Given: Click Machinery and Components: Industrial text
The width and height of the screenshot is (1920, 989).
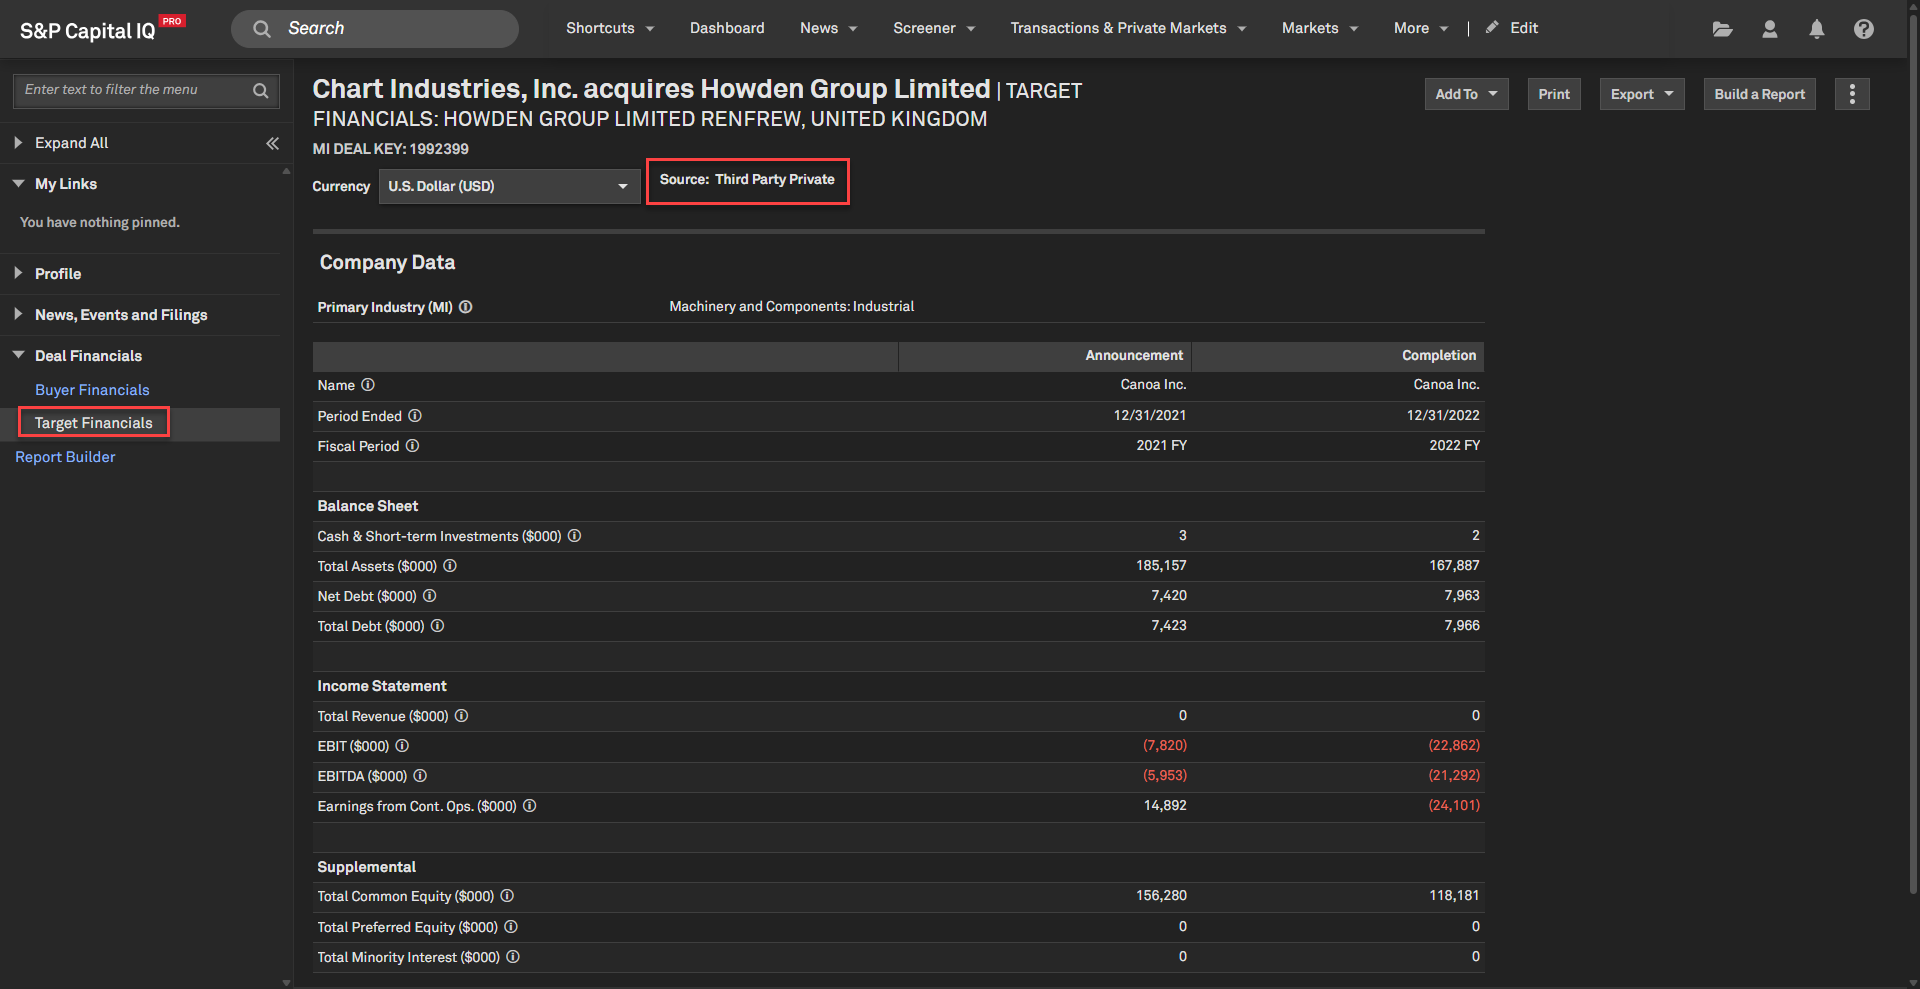Looking at the screenshot, I should pos(791,307).
